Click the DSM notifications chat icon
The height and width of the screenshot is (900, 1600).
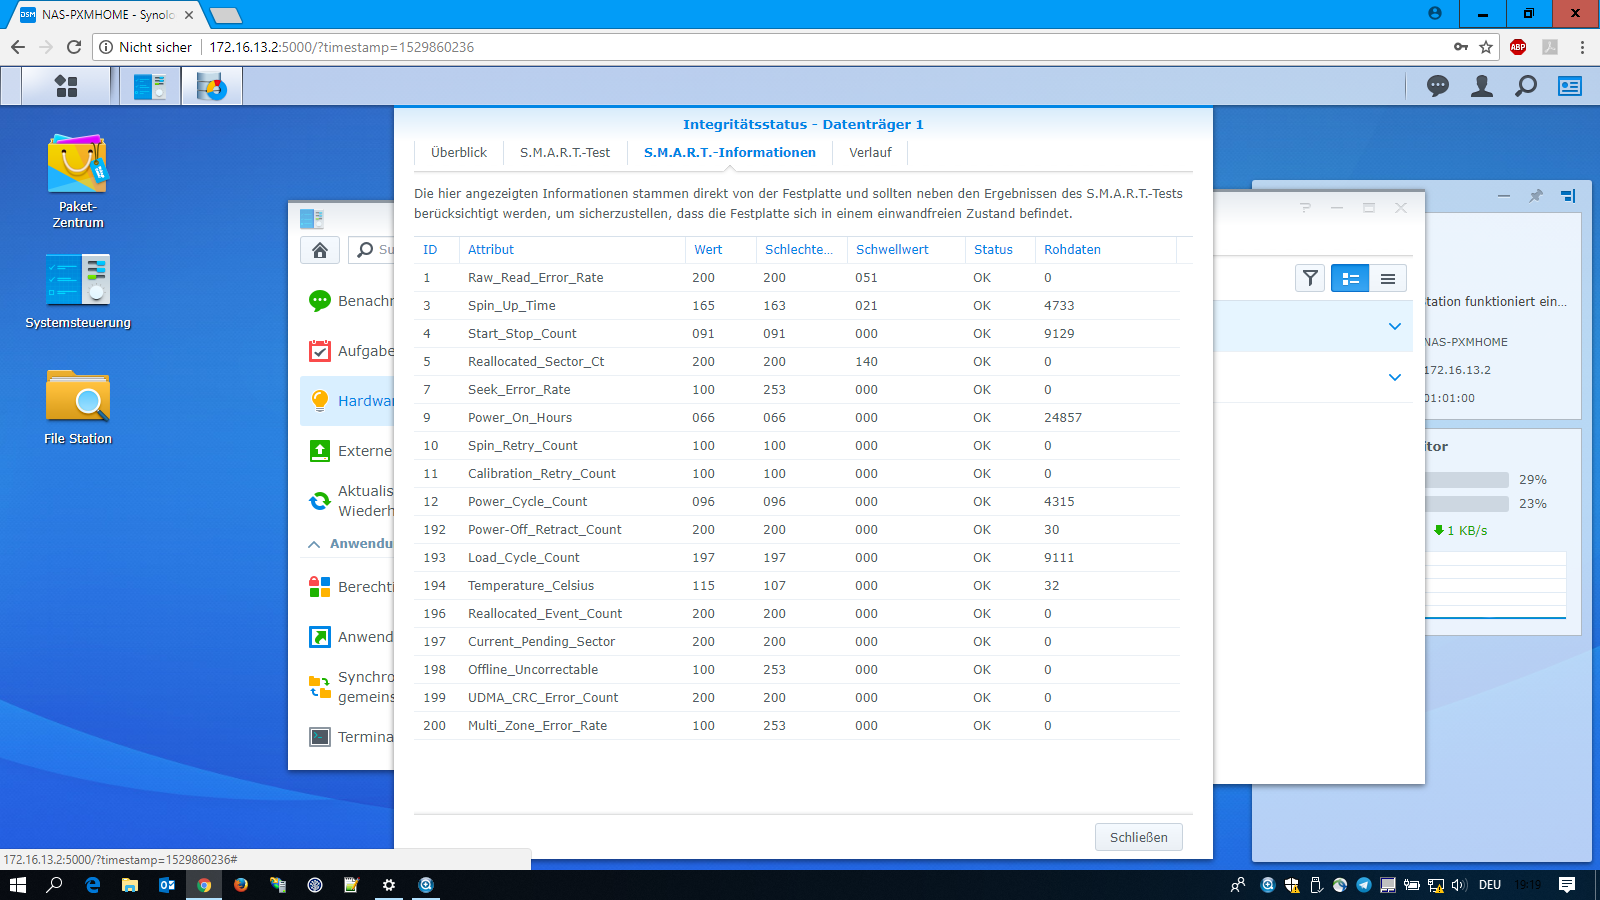pyautogui.click(x=1438, y=87)
